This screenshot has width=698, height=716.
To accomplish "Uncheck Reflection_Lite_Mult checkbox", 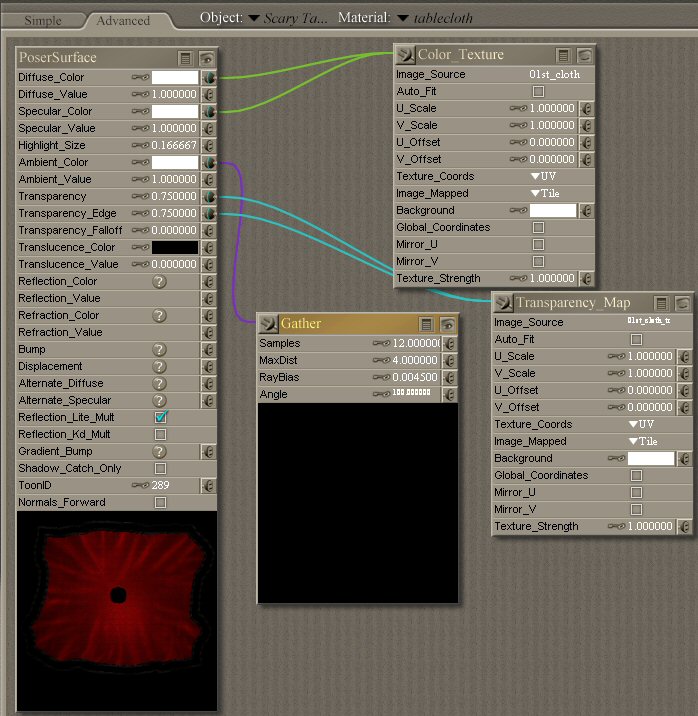I will (x=161, y=417).
